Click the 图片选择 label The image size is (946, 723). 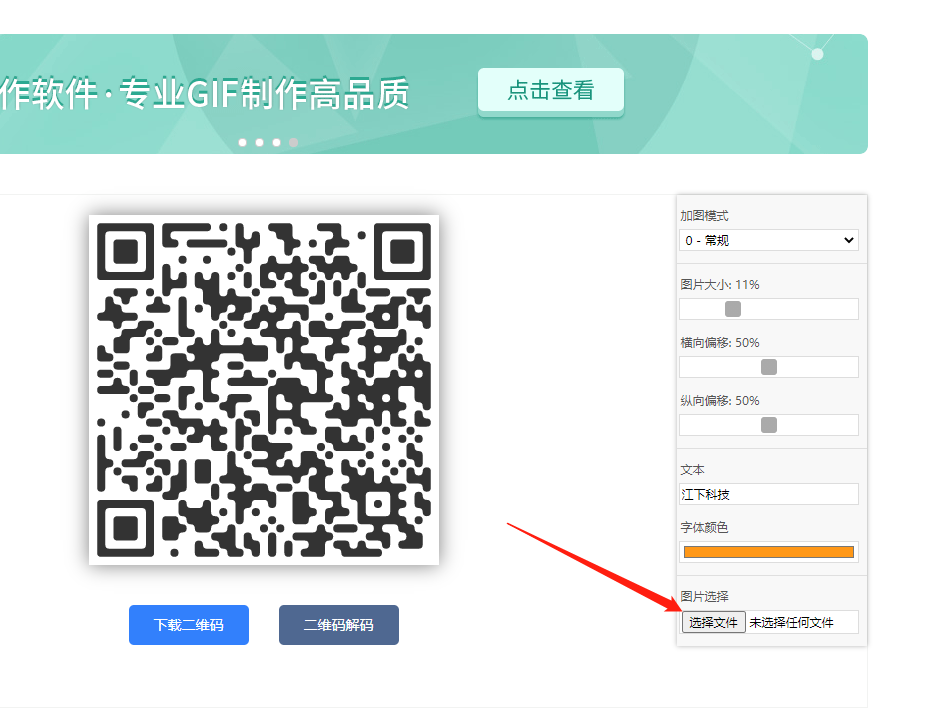(704, 597)
